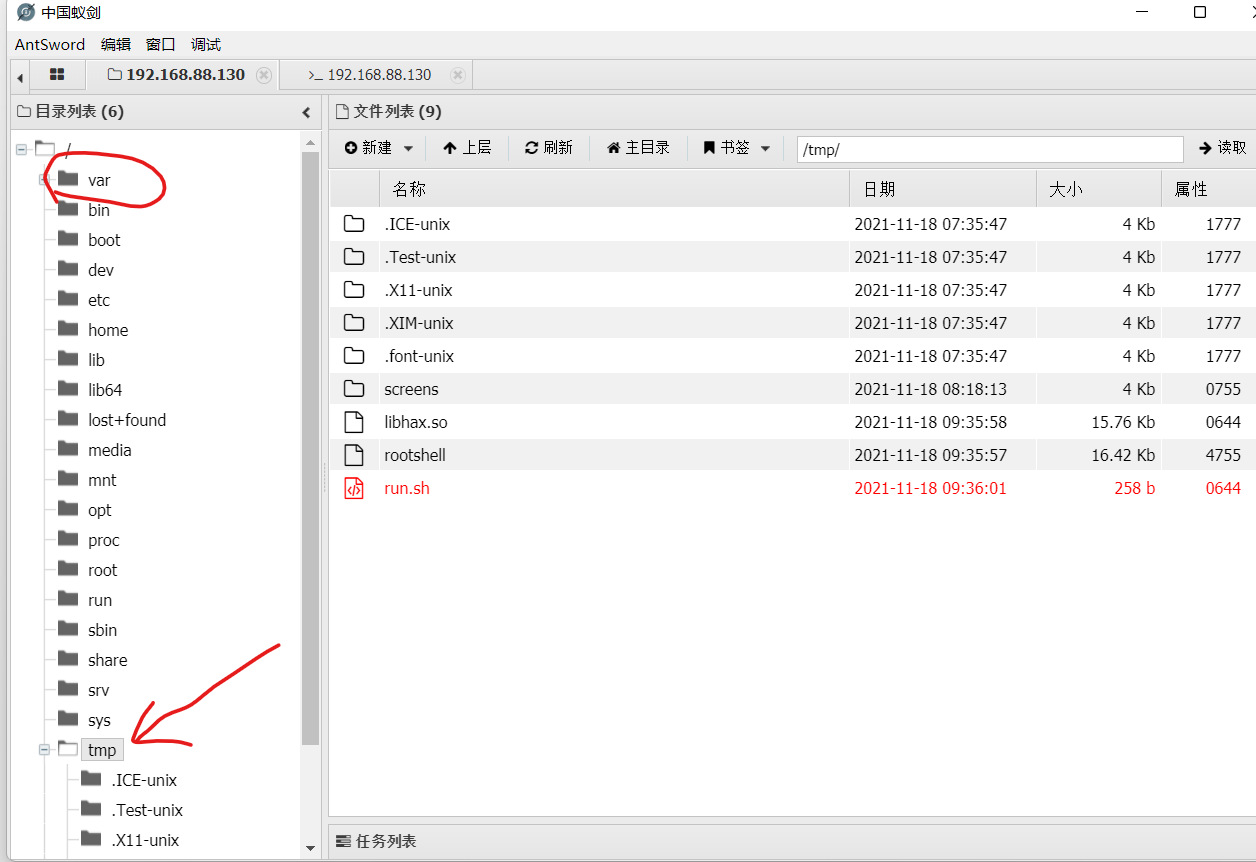1256x862 pixels.
Task: Refresh listing with 刷新 button
Action: 549,148
